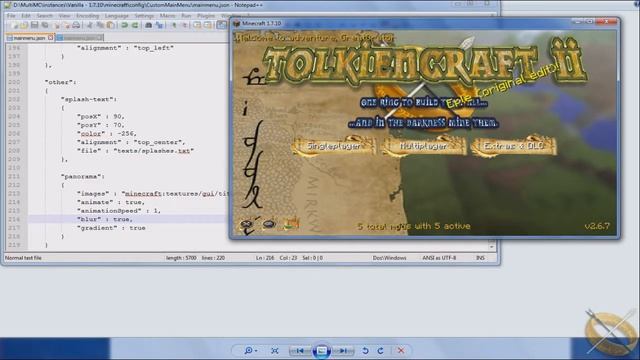Click the New file icon in Notepad++ toolbar

14,25
